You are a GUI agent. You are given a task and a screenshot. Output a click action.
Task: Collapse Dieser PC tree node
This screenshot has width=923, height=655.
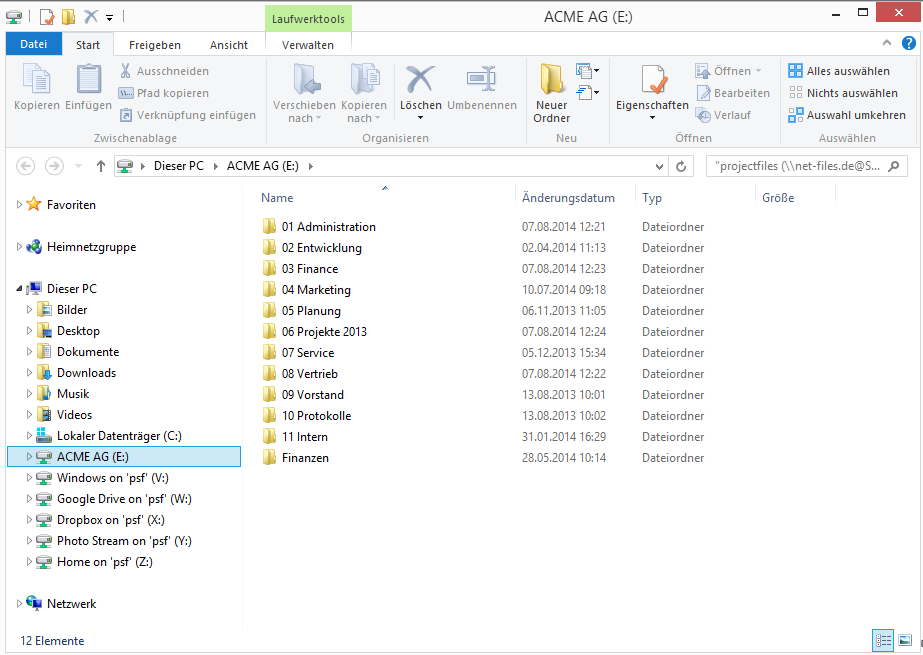[19, 288]
